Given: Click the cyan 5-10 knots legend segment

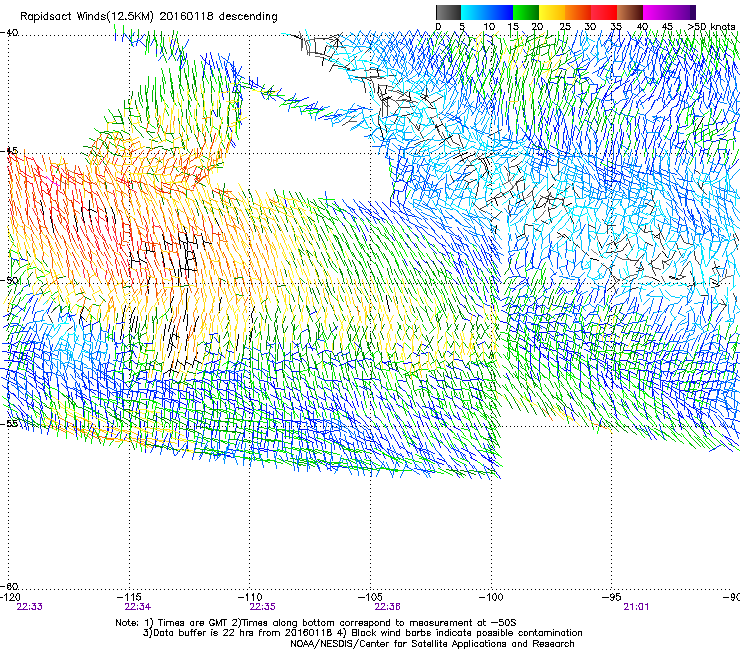Looking at the screenshot, I should tap(474, 12).
